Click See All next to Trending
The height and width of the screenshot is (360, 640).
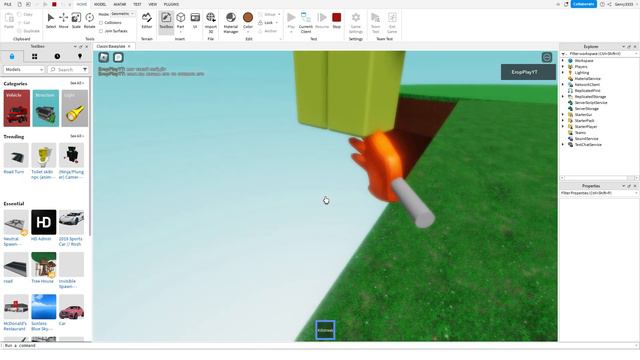(x=77, y=136)
